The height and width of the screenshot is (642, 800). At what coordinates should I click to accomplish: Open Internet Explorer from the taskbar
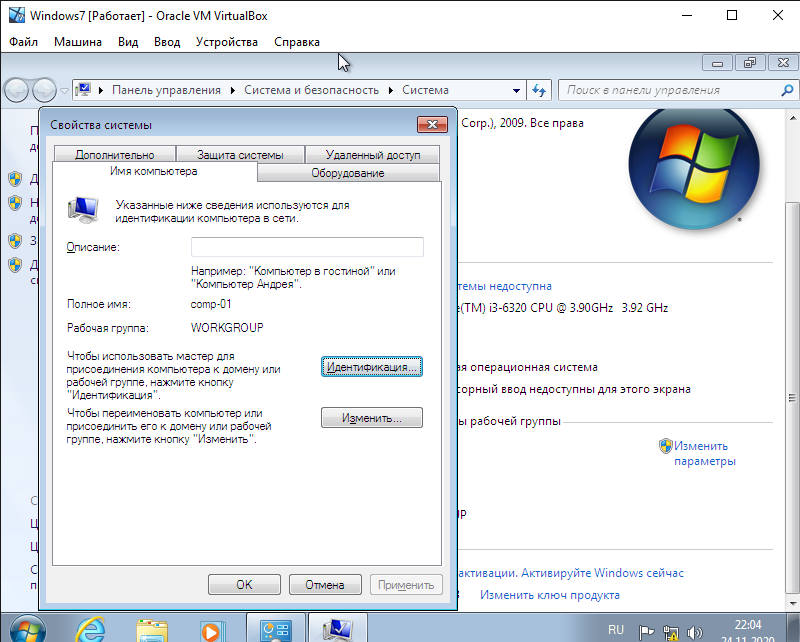point(92,629)
